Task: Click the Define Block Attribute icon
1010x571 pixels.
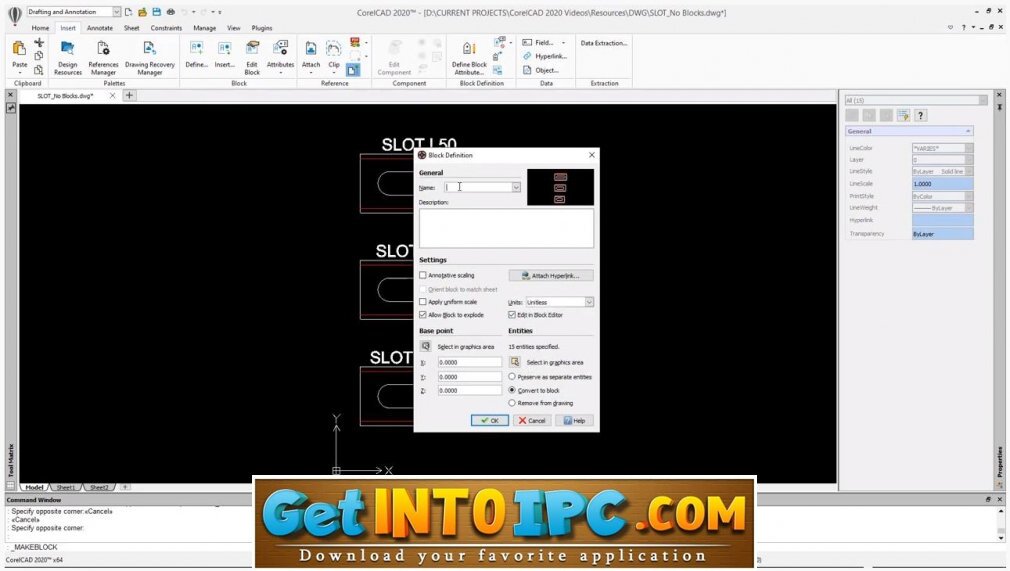Action: click(469, 49)
